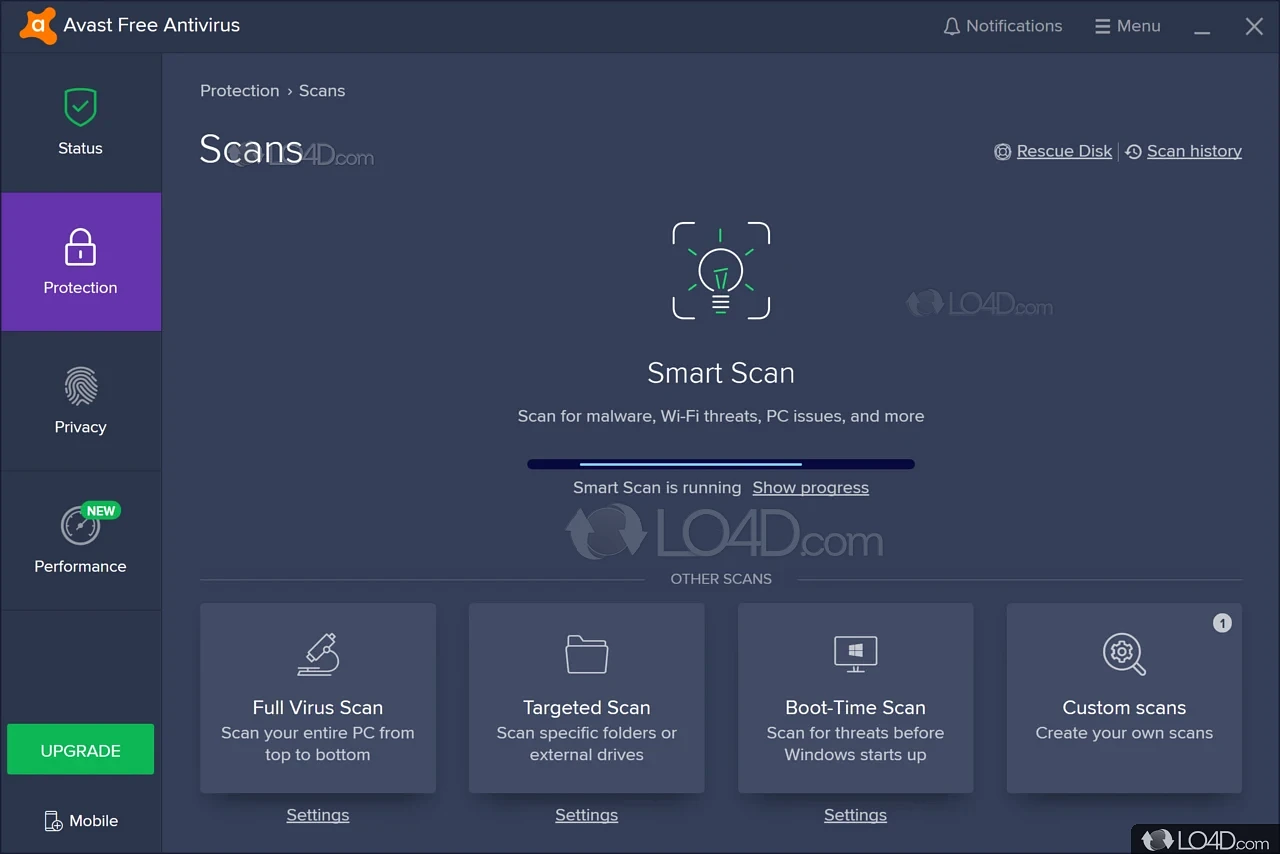Start the Full Virus Scan card

(x=318, y=698)
